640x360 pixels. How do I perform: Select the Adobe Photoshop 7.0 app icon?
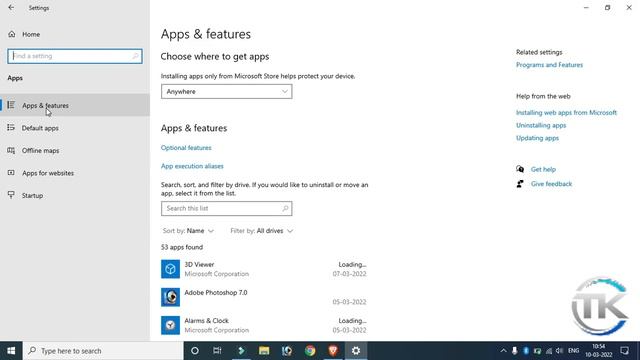170,297
